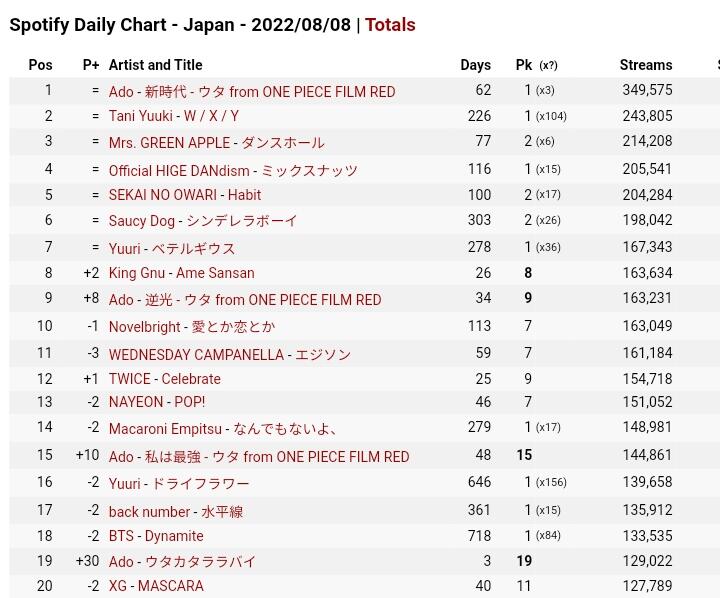
Task: Open XG artist link
Action: 118,586
